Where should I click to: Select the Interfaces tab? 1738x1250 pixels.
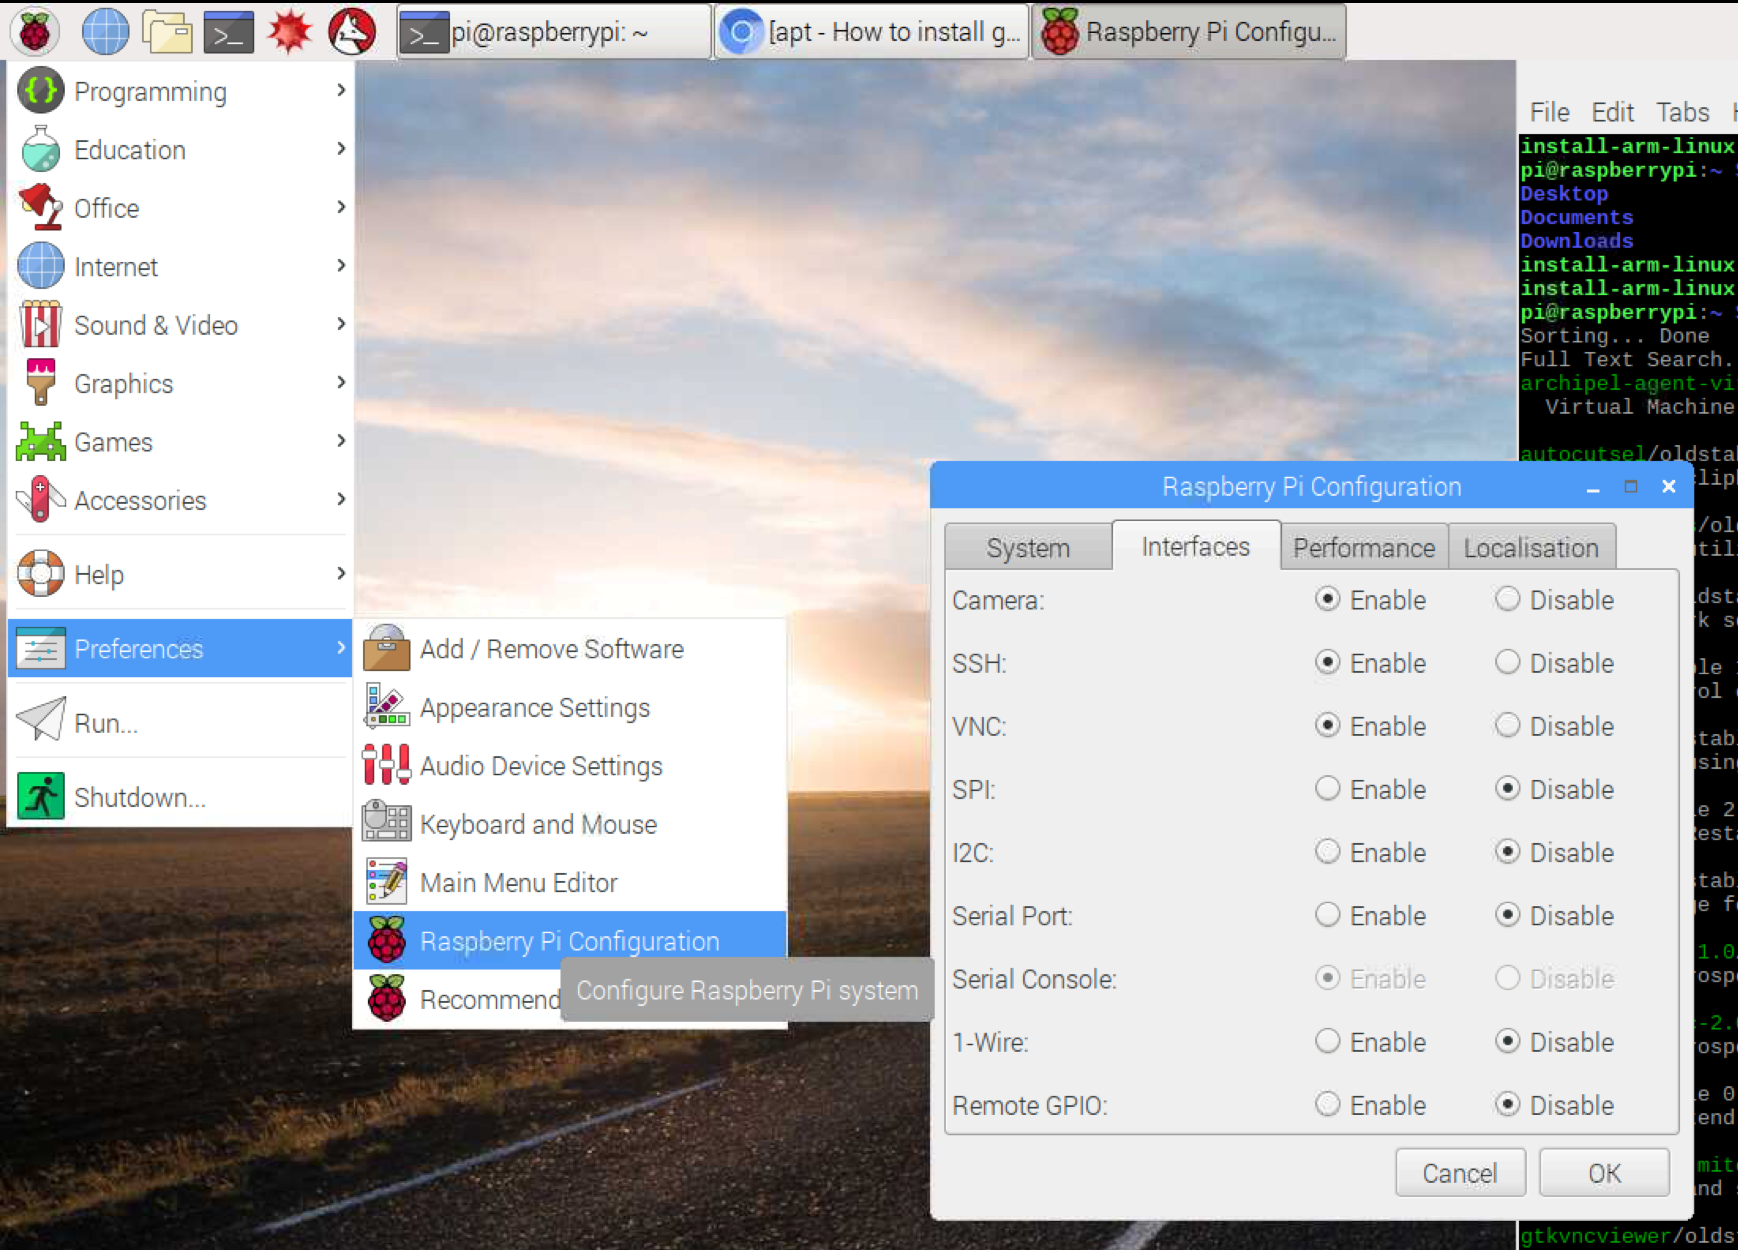click(1196, 546)
